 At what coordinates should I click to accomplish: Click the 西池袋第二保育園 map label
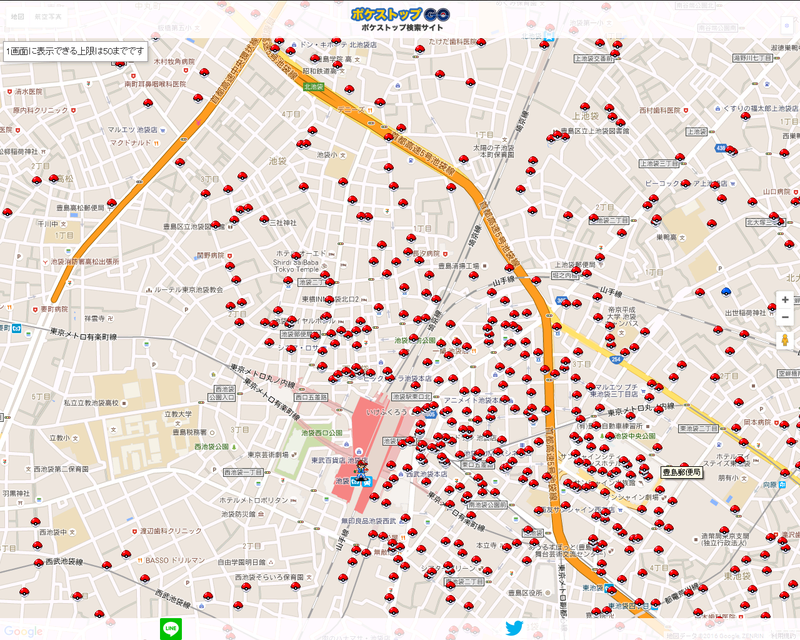(x=61, y=469)
